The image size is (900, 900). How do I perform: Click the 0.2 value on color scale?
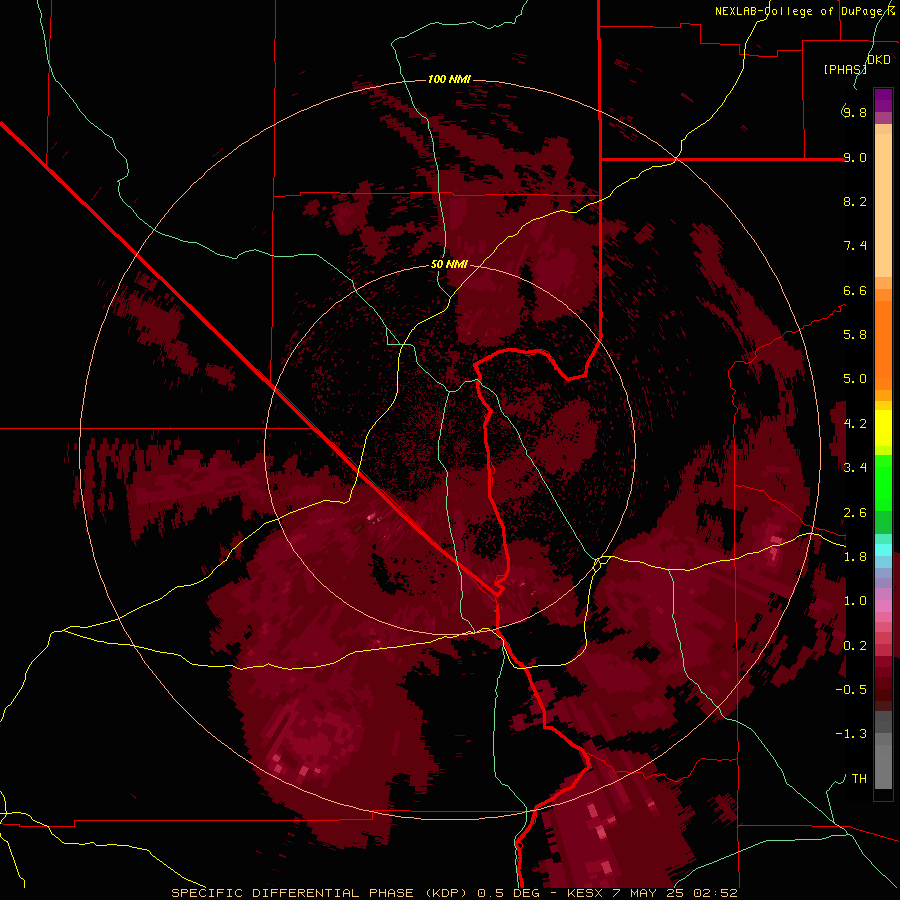click(x=855, y=646)
